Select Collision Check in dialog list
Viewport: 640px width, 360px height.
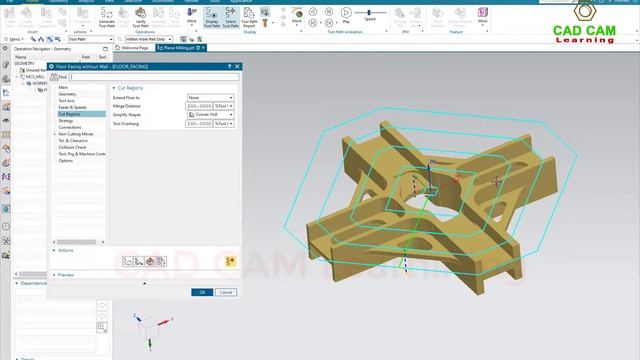click(x=72, y=147)
